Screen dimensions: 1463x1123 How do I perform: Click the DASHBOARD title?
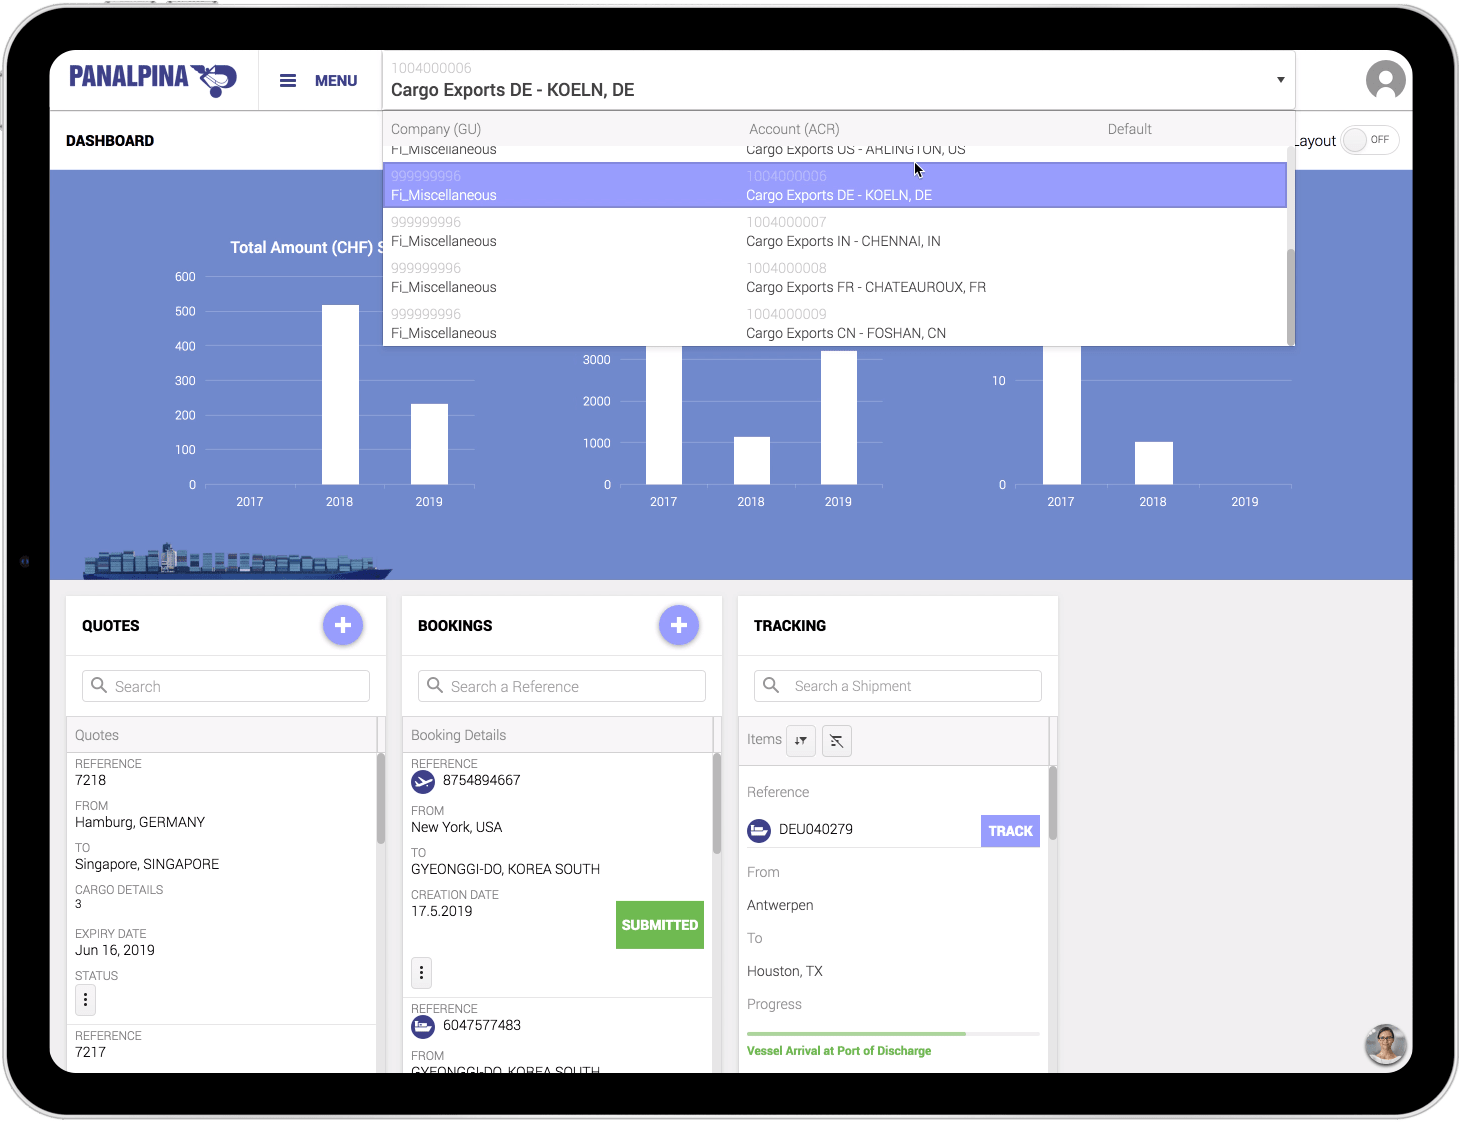pos(110,141)
